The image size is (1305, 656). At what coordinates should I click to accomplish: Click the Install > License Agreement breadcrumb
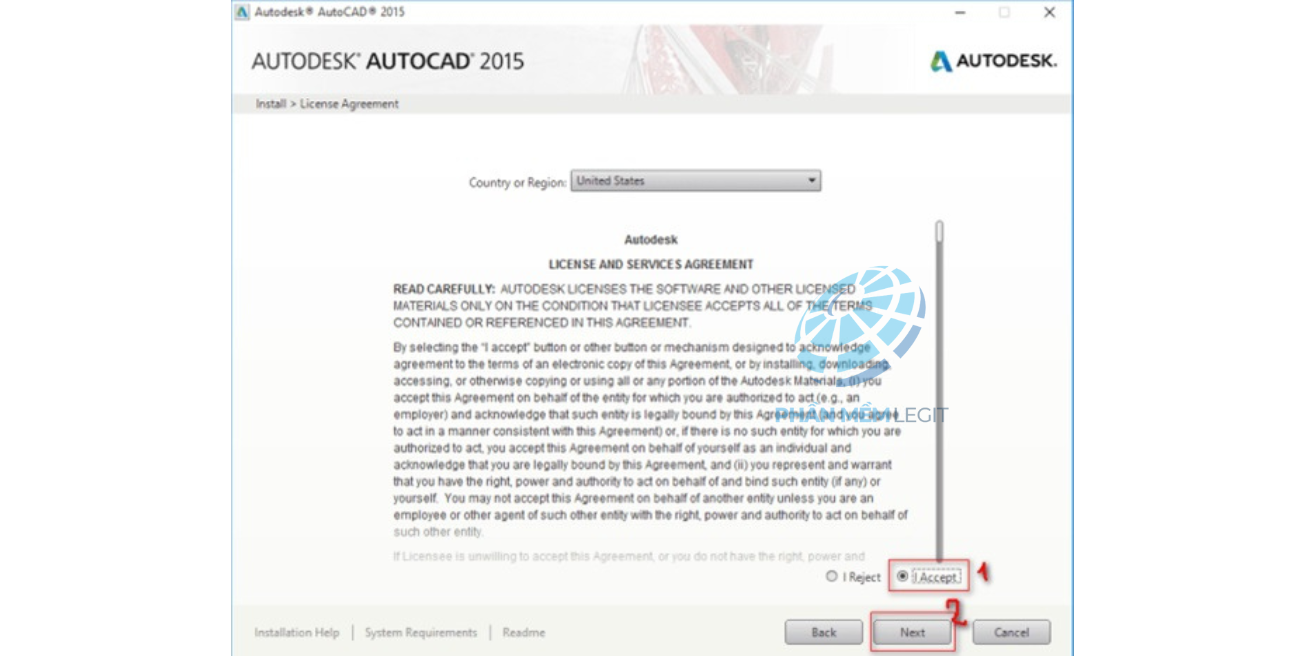(327, 104)
